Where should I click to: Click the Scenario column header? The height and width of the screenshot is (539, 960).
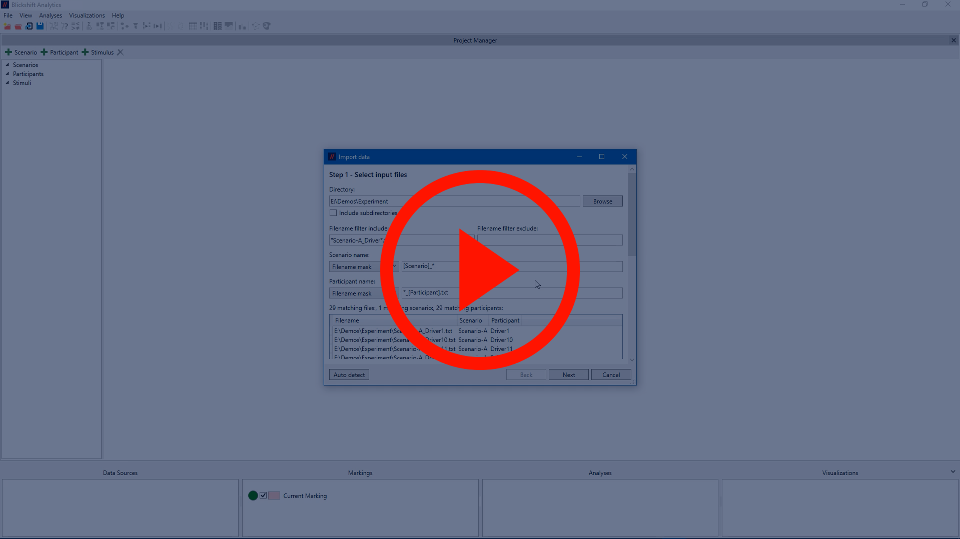pyautogui.click(x=473, y=320)
